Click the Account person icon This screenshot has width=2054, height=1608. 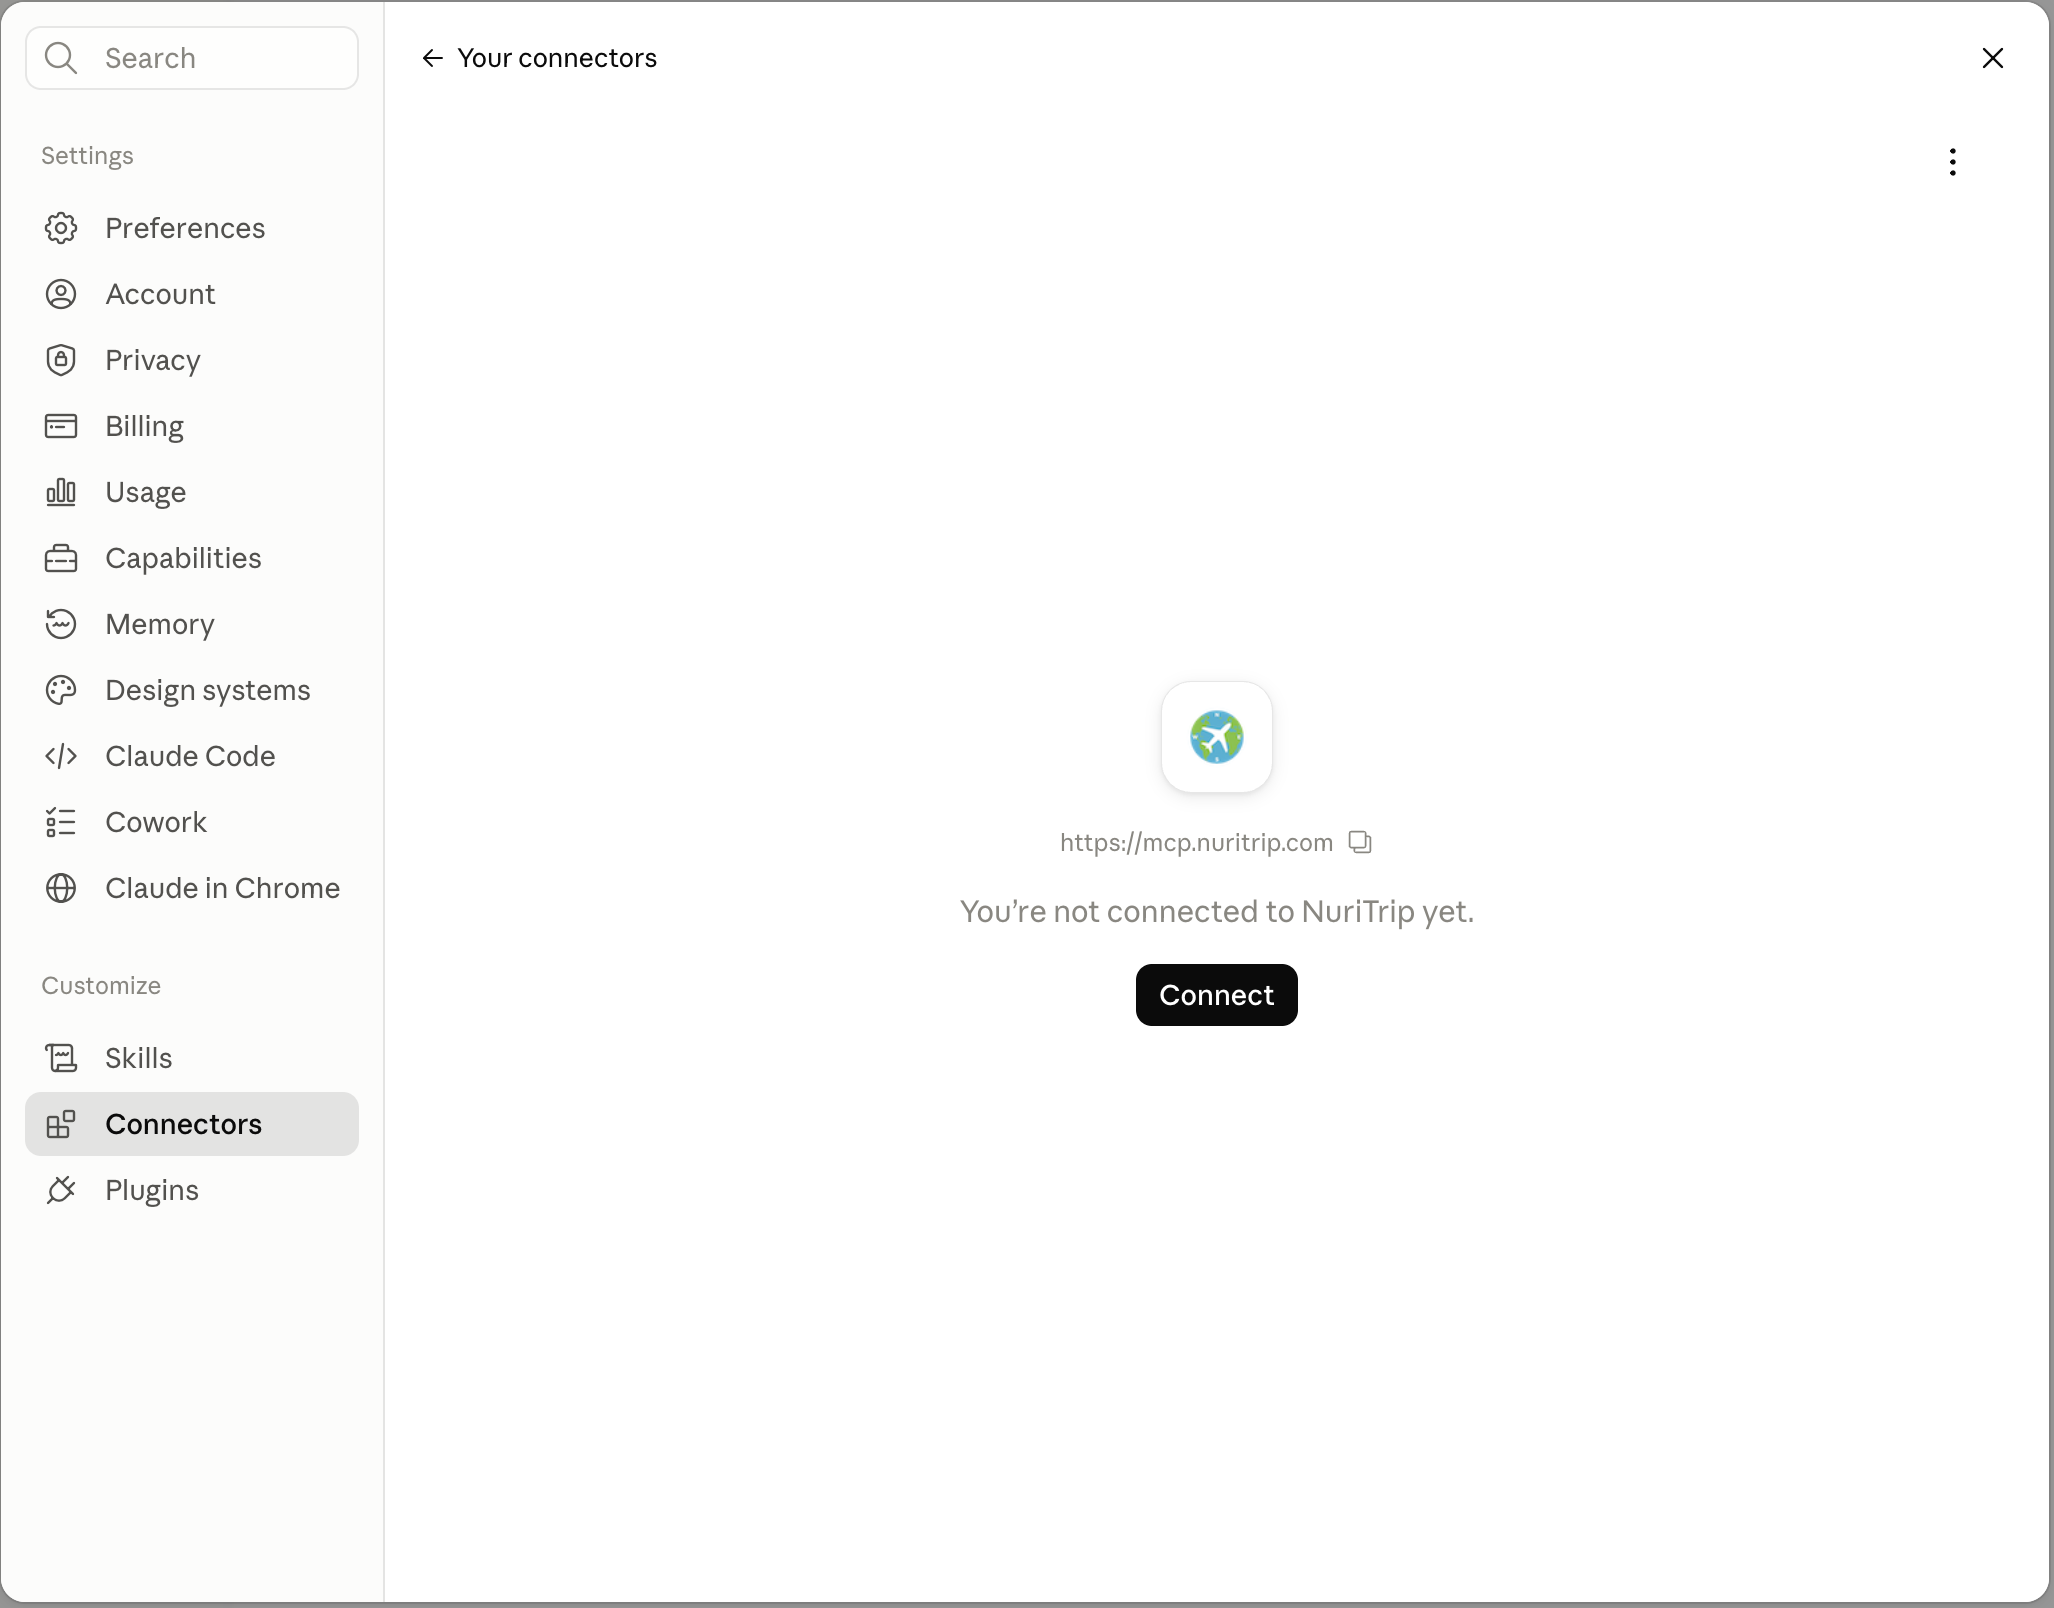[x=61, y=294]
